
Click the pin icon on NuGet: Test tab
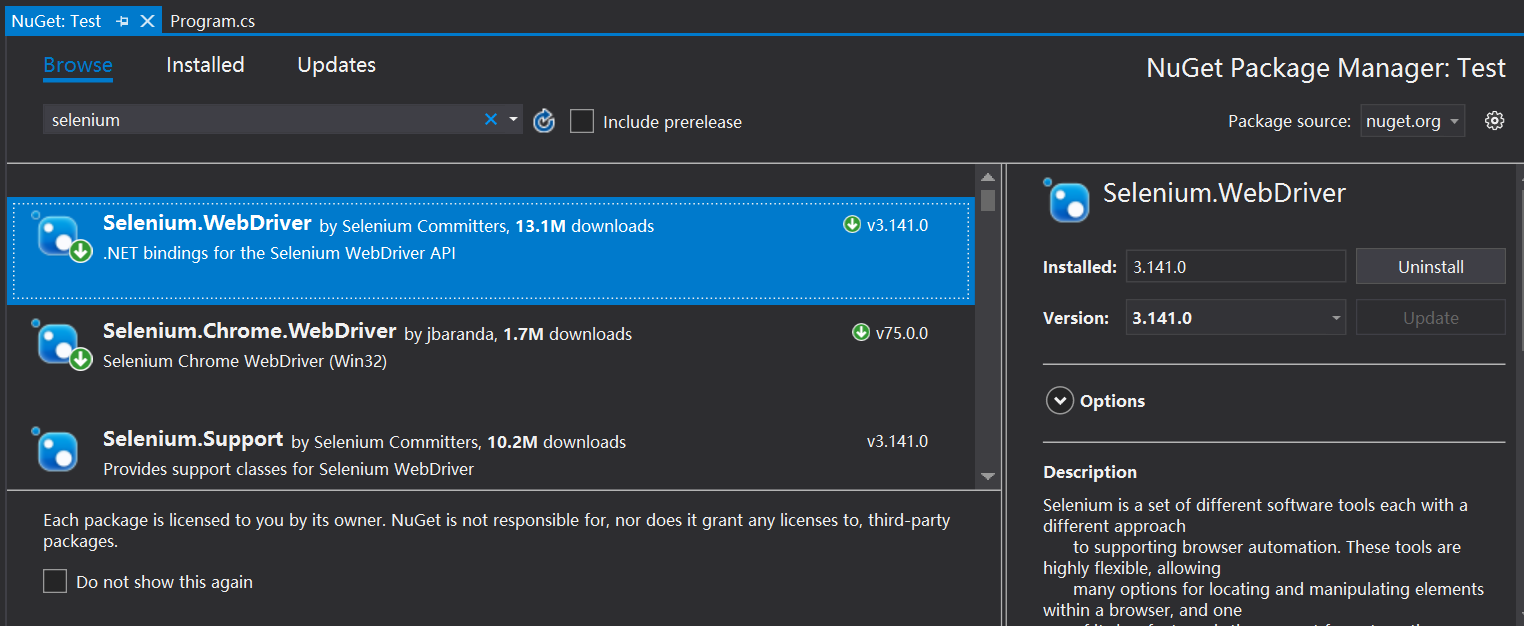[123, 21]
